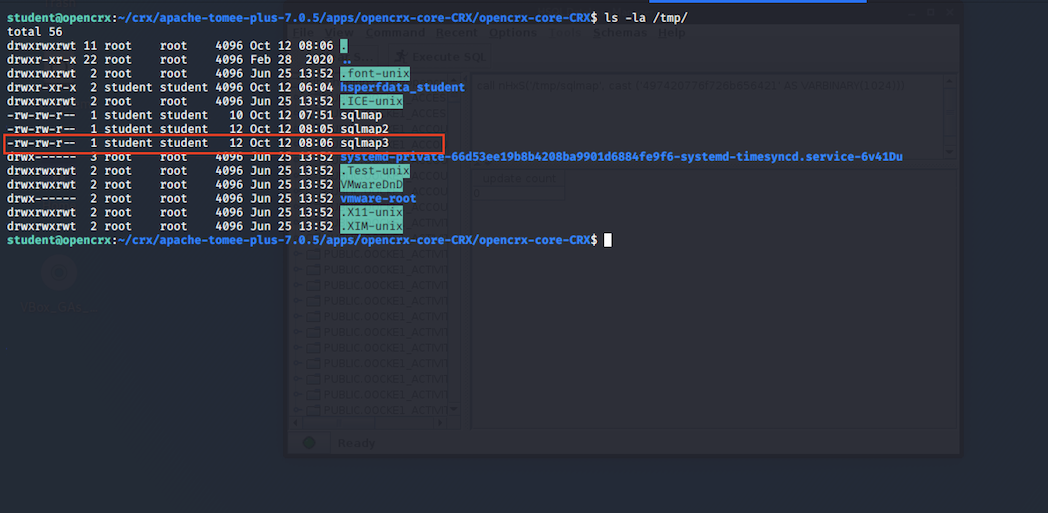
Task: Click the sqlmap3 file name in terminal
Action: [x=364, y=143]
